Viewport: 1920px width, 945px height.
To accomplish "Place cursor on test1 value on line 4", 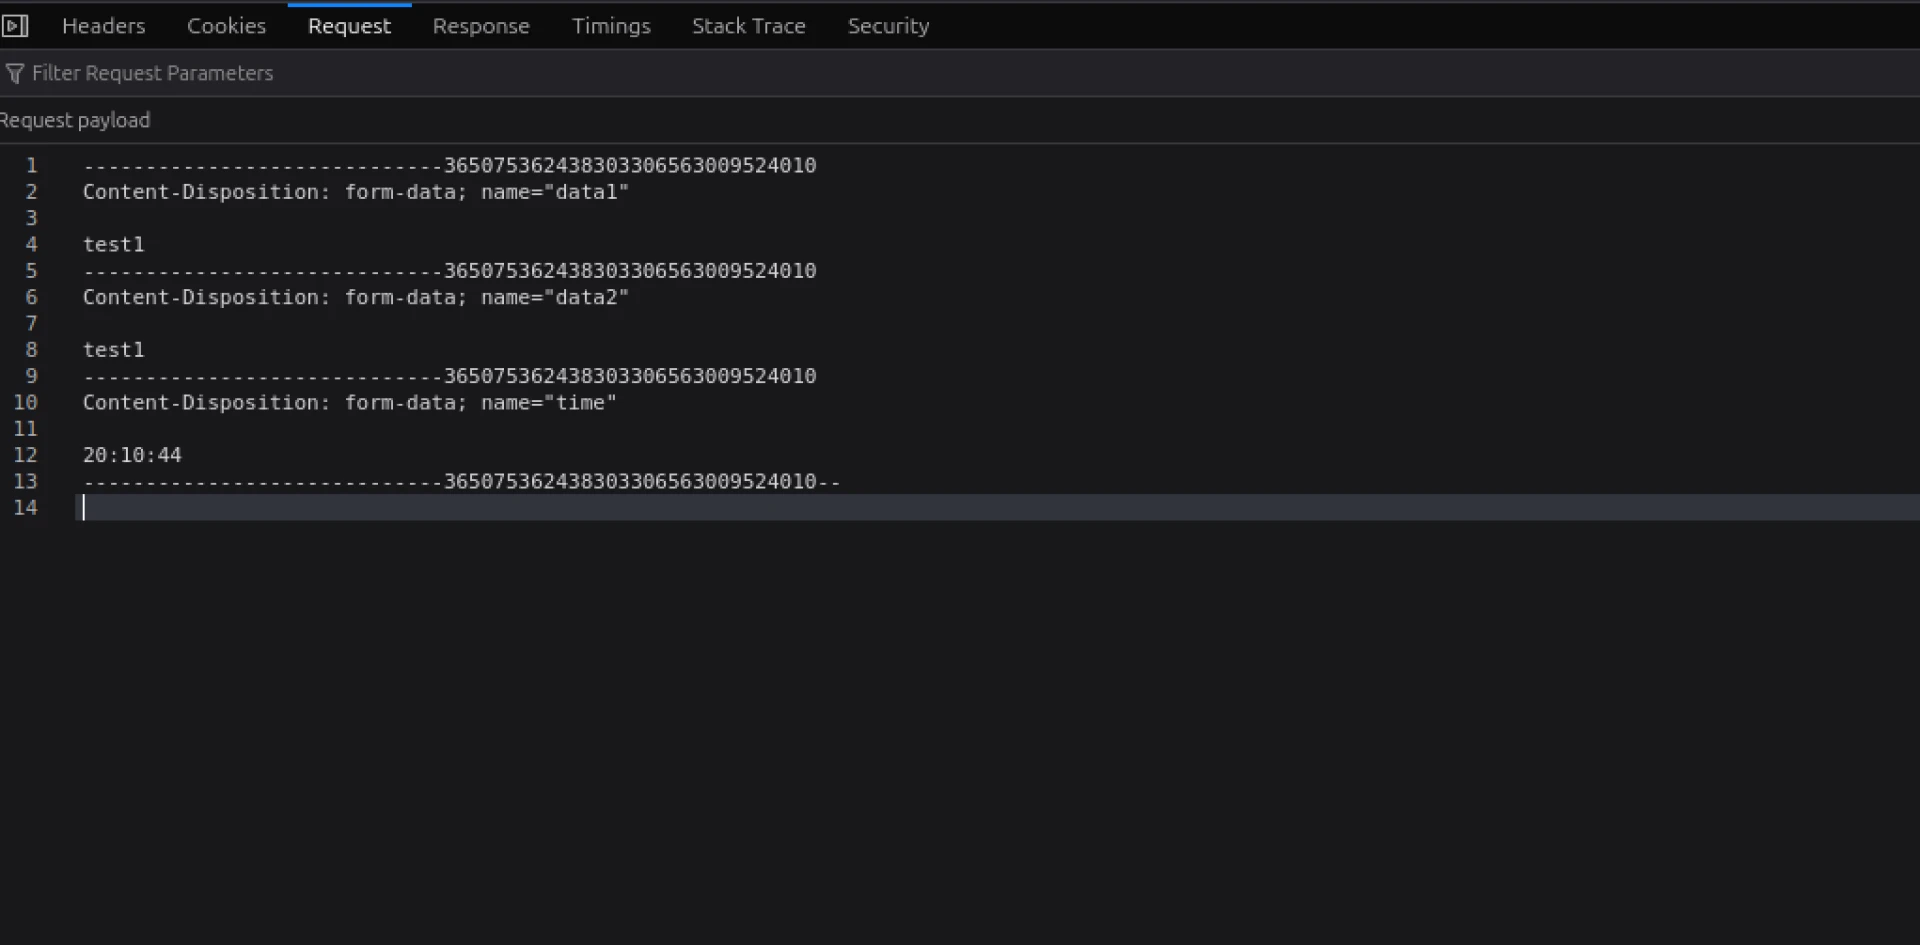I will tap(113, 245).
